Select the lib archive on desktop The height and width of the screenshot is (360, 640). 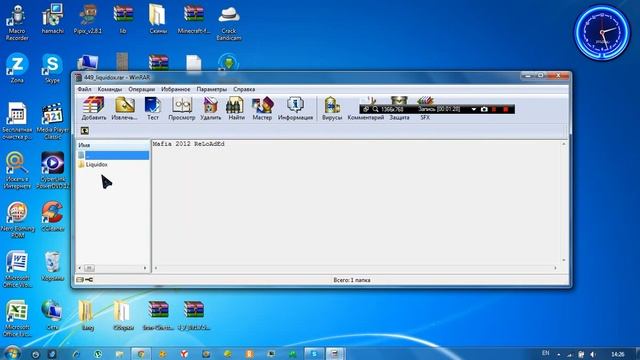(x=123, y=19)
